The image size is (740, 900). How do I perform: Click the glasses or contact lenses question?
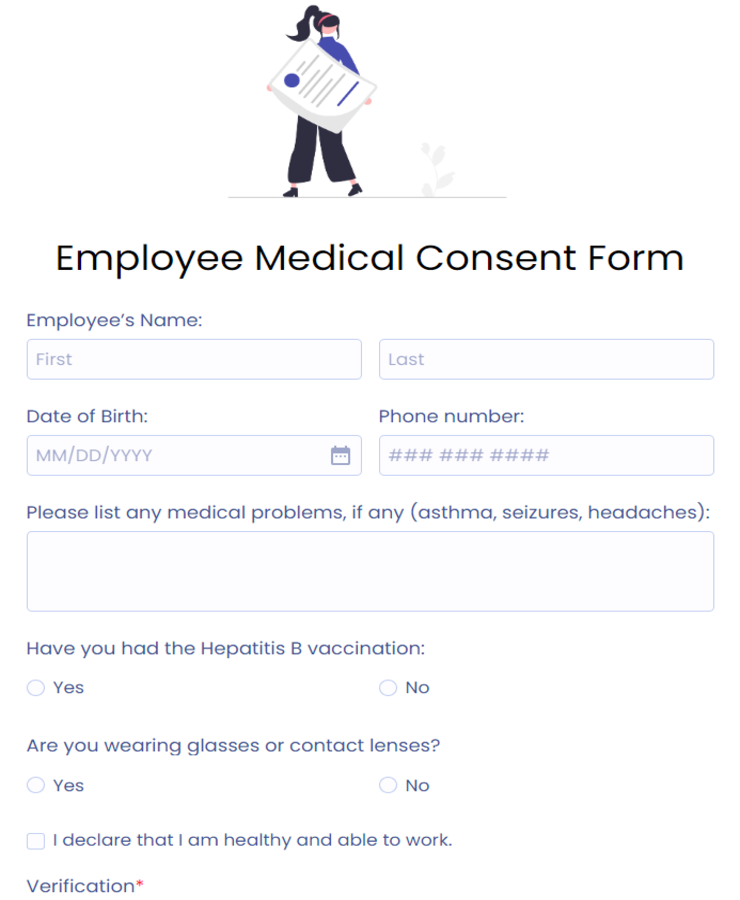pyautogui.click(x=233, y=746)
